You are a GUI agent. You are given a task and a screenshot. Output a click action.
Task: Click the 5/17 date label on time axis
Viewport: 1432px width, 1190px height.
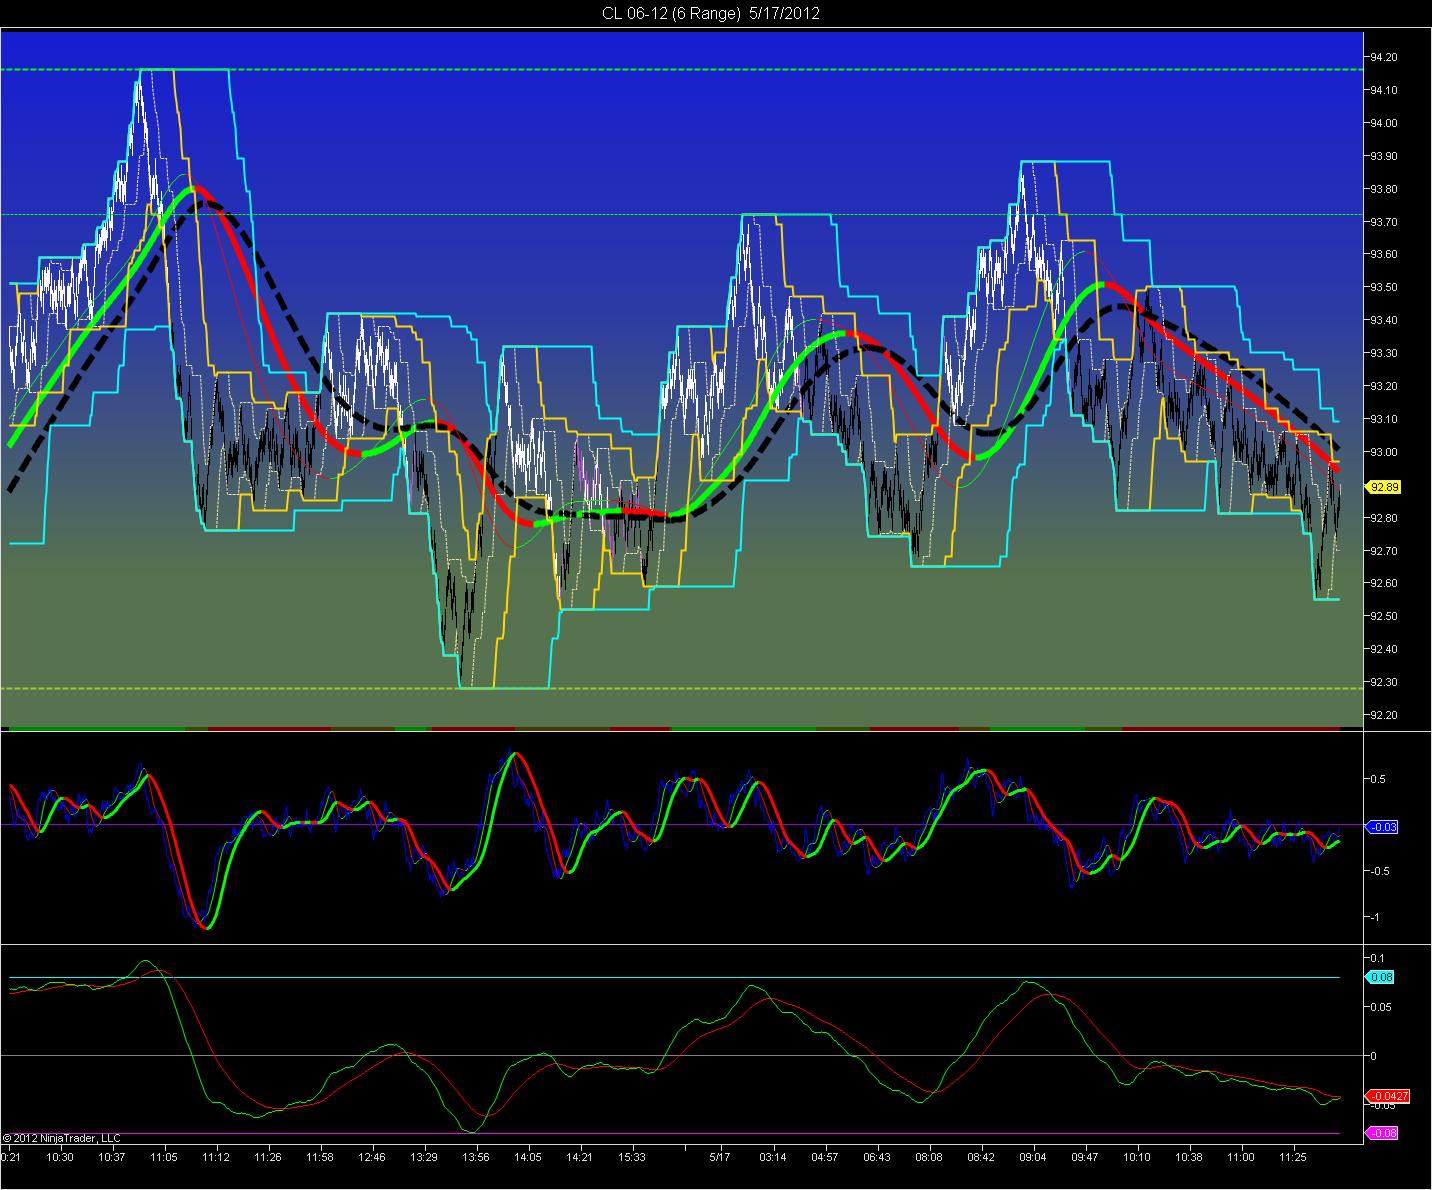click(720, 1157)
